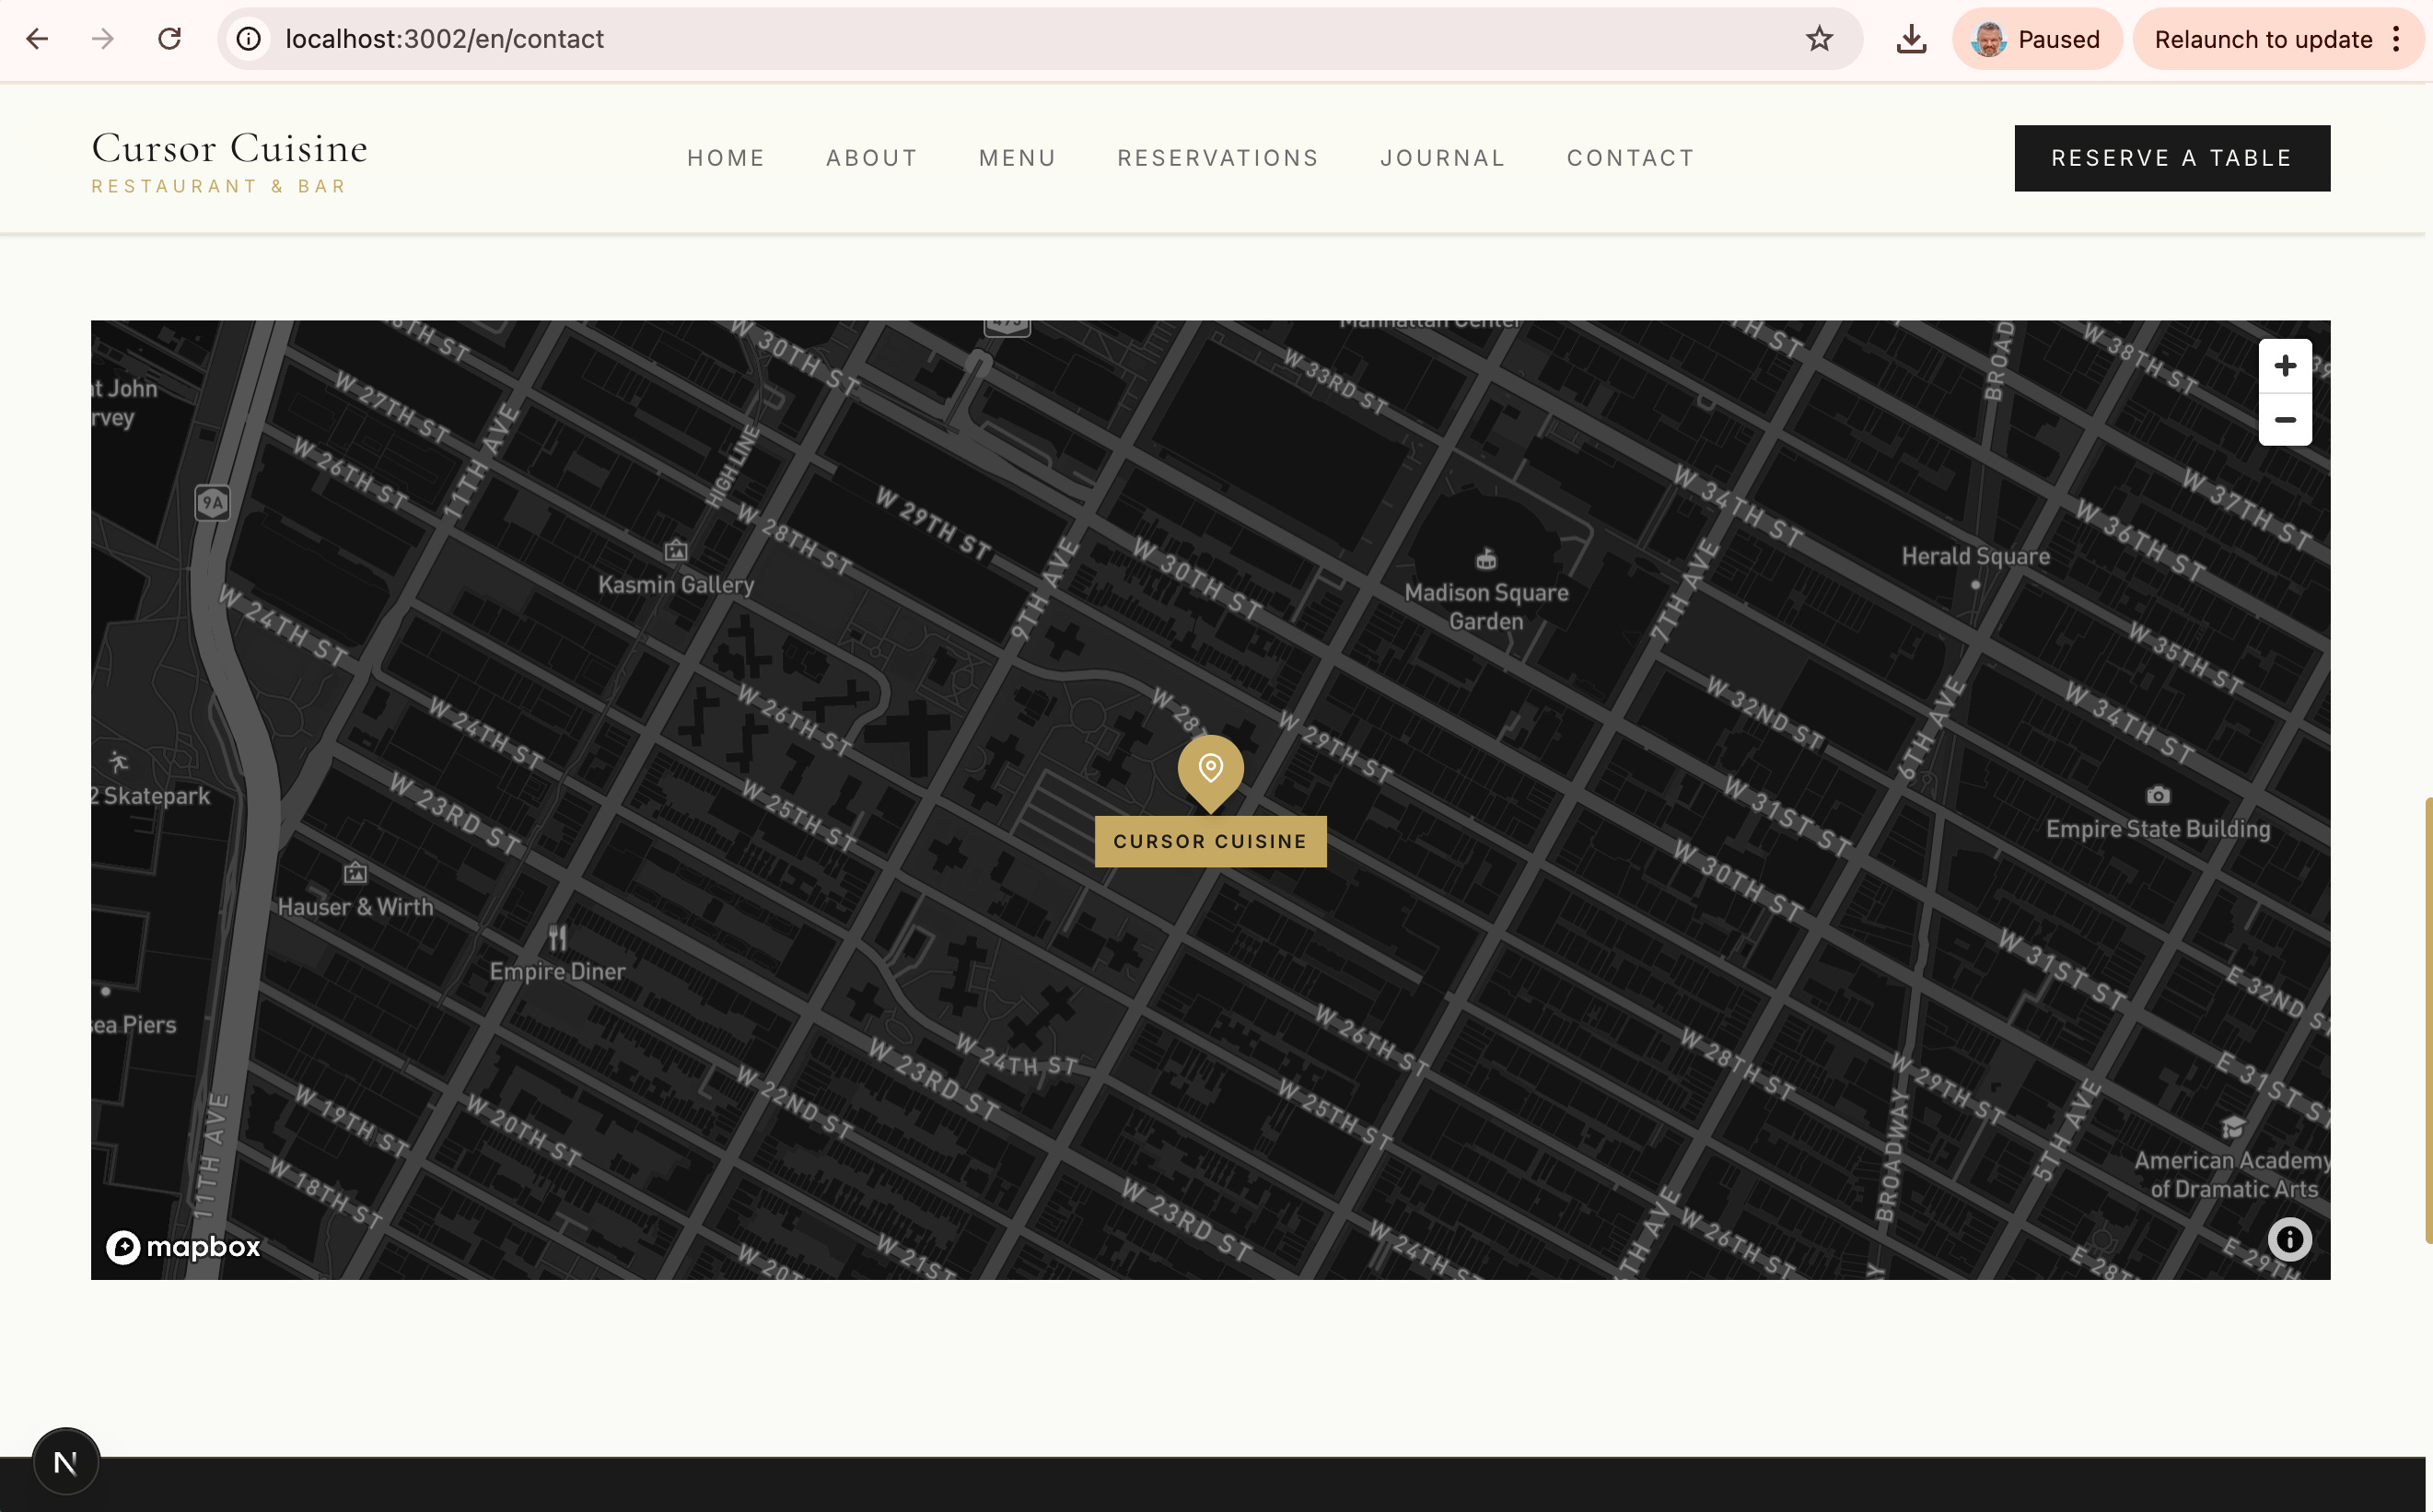Open the Chrome three-dot menu
The height and width of the screenshot is (1512, 2433).
pyautogui.click(x=2396, y=39)
